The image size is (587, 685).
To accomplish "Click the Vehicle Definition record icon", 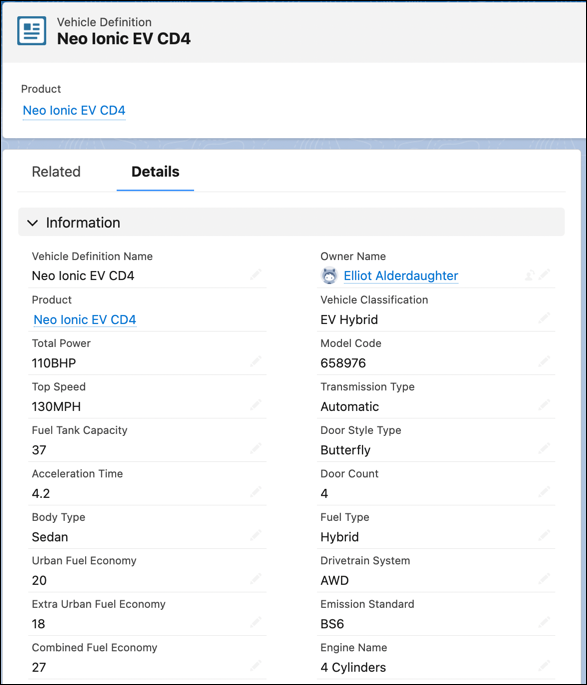I will (31, 31).
